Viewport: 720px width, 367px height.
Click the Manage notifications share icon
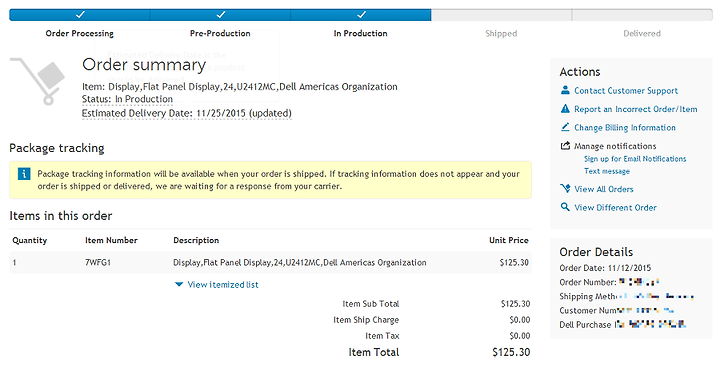[565, 146]
